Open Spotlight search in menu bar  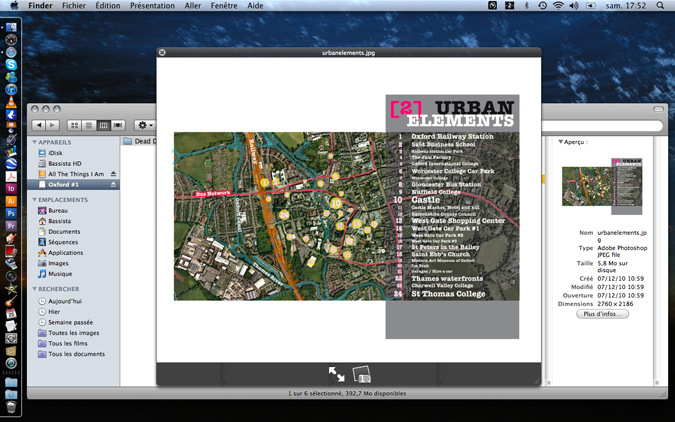tap(660, 6)
